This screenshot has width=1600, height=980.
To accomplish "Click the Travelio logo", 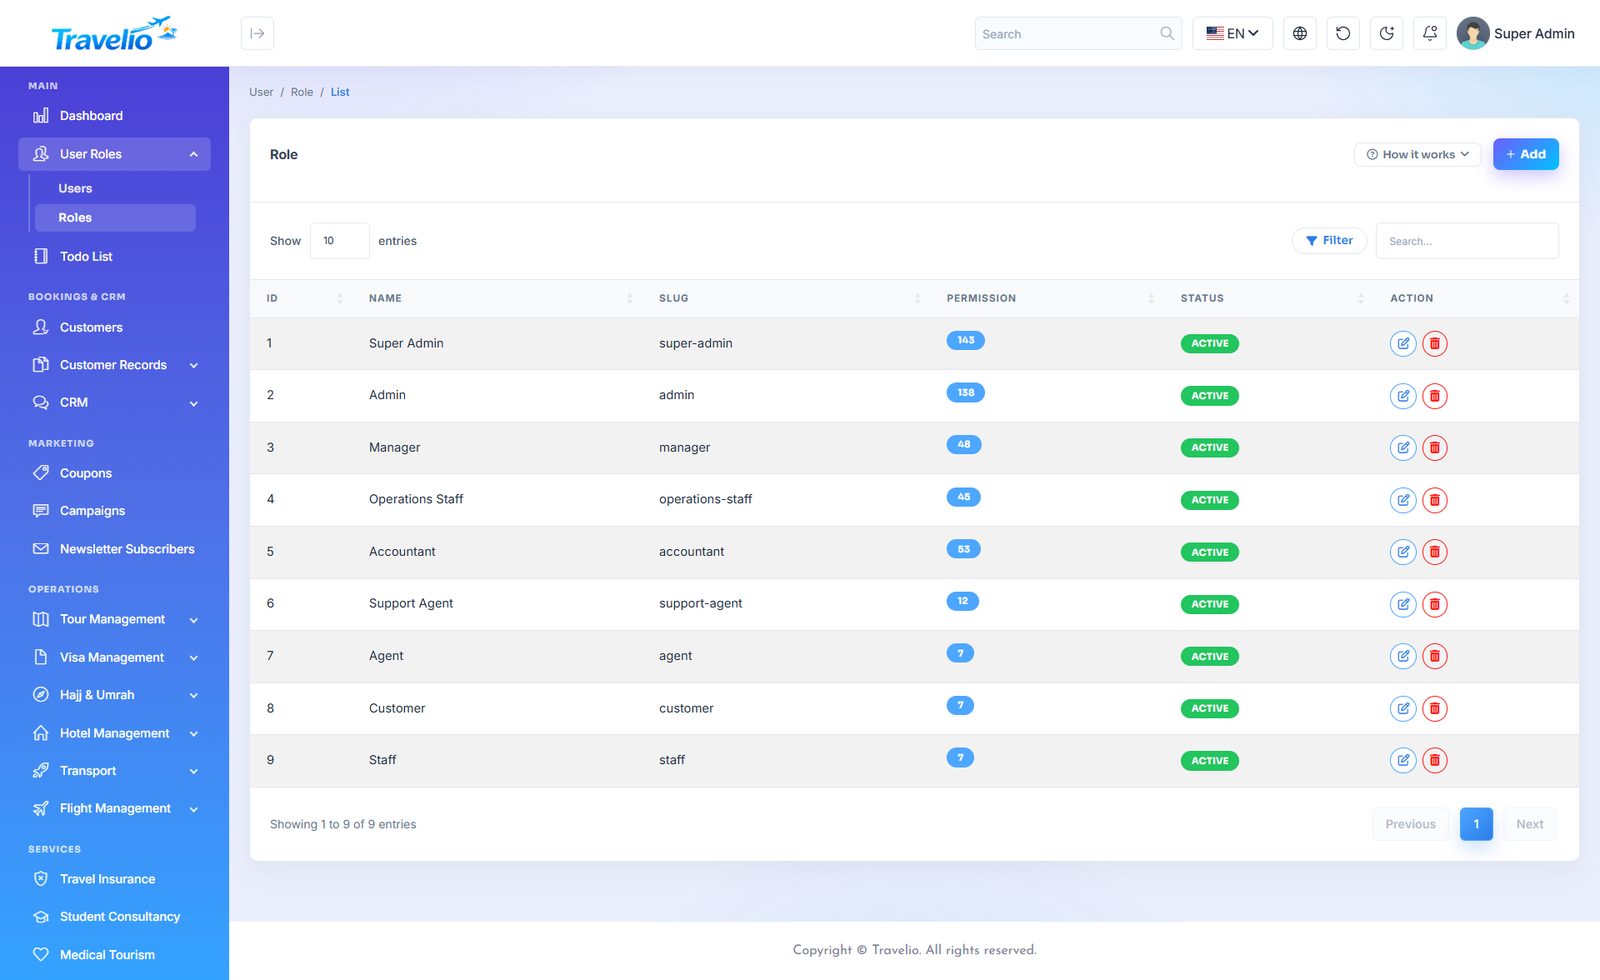I will (x=114, y=34).
